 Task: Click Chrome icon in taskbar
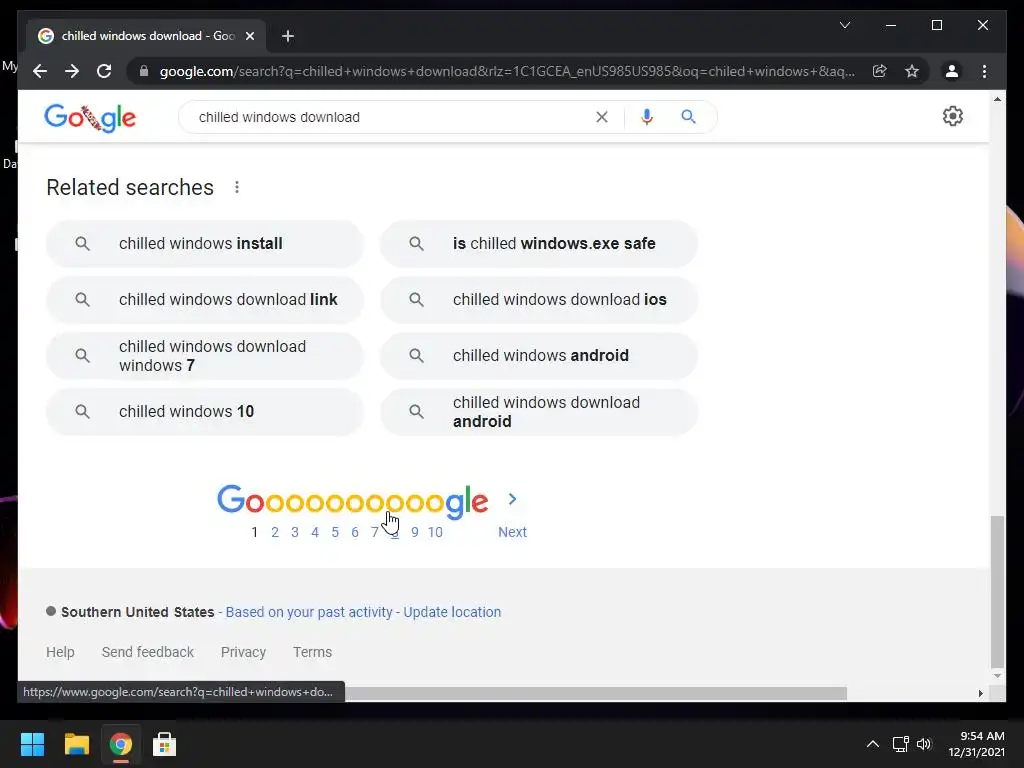(120, 744)
